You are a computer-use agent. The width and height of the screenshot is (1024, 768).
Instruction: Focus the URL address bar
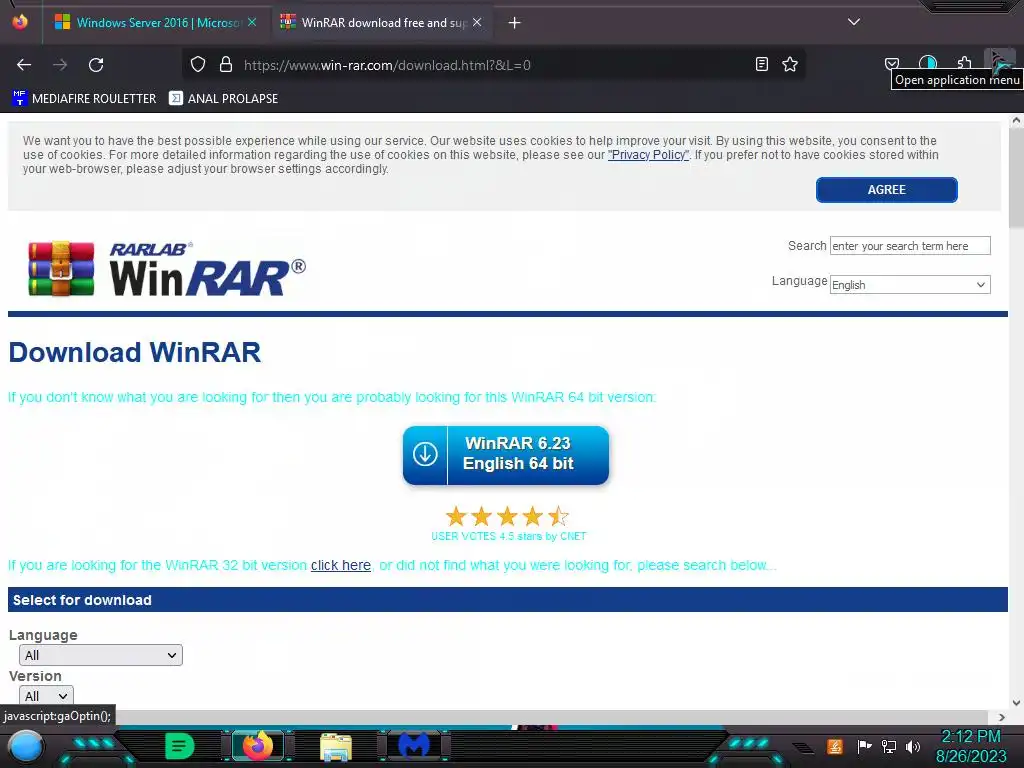pyautogui.click(x=493, y=65)
